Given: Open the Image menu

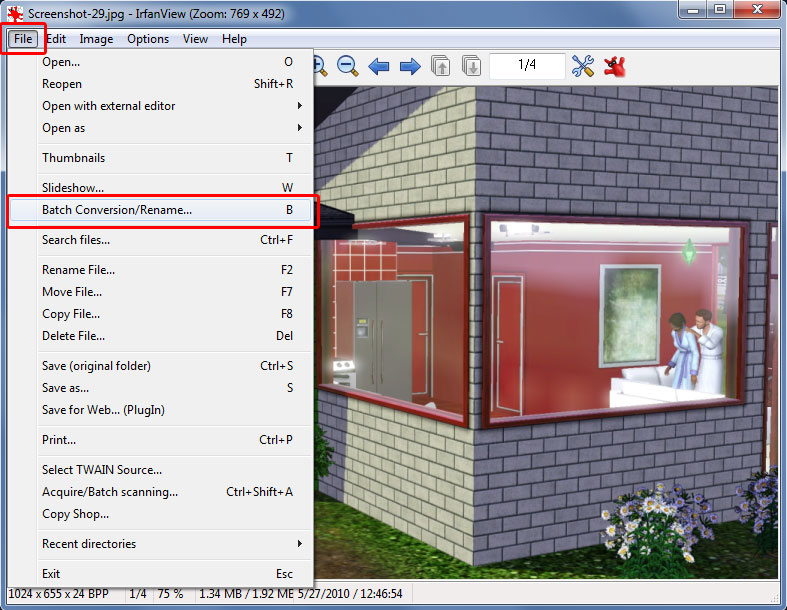Looking at the screenshot, I should 96,39.
